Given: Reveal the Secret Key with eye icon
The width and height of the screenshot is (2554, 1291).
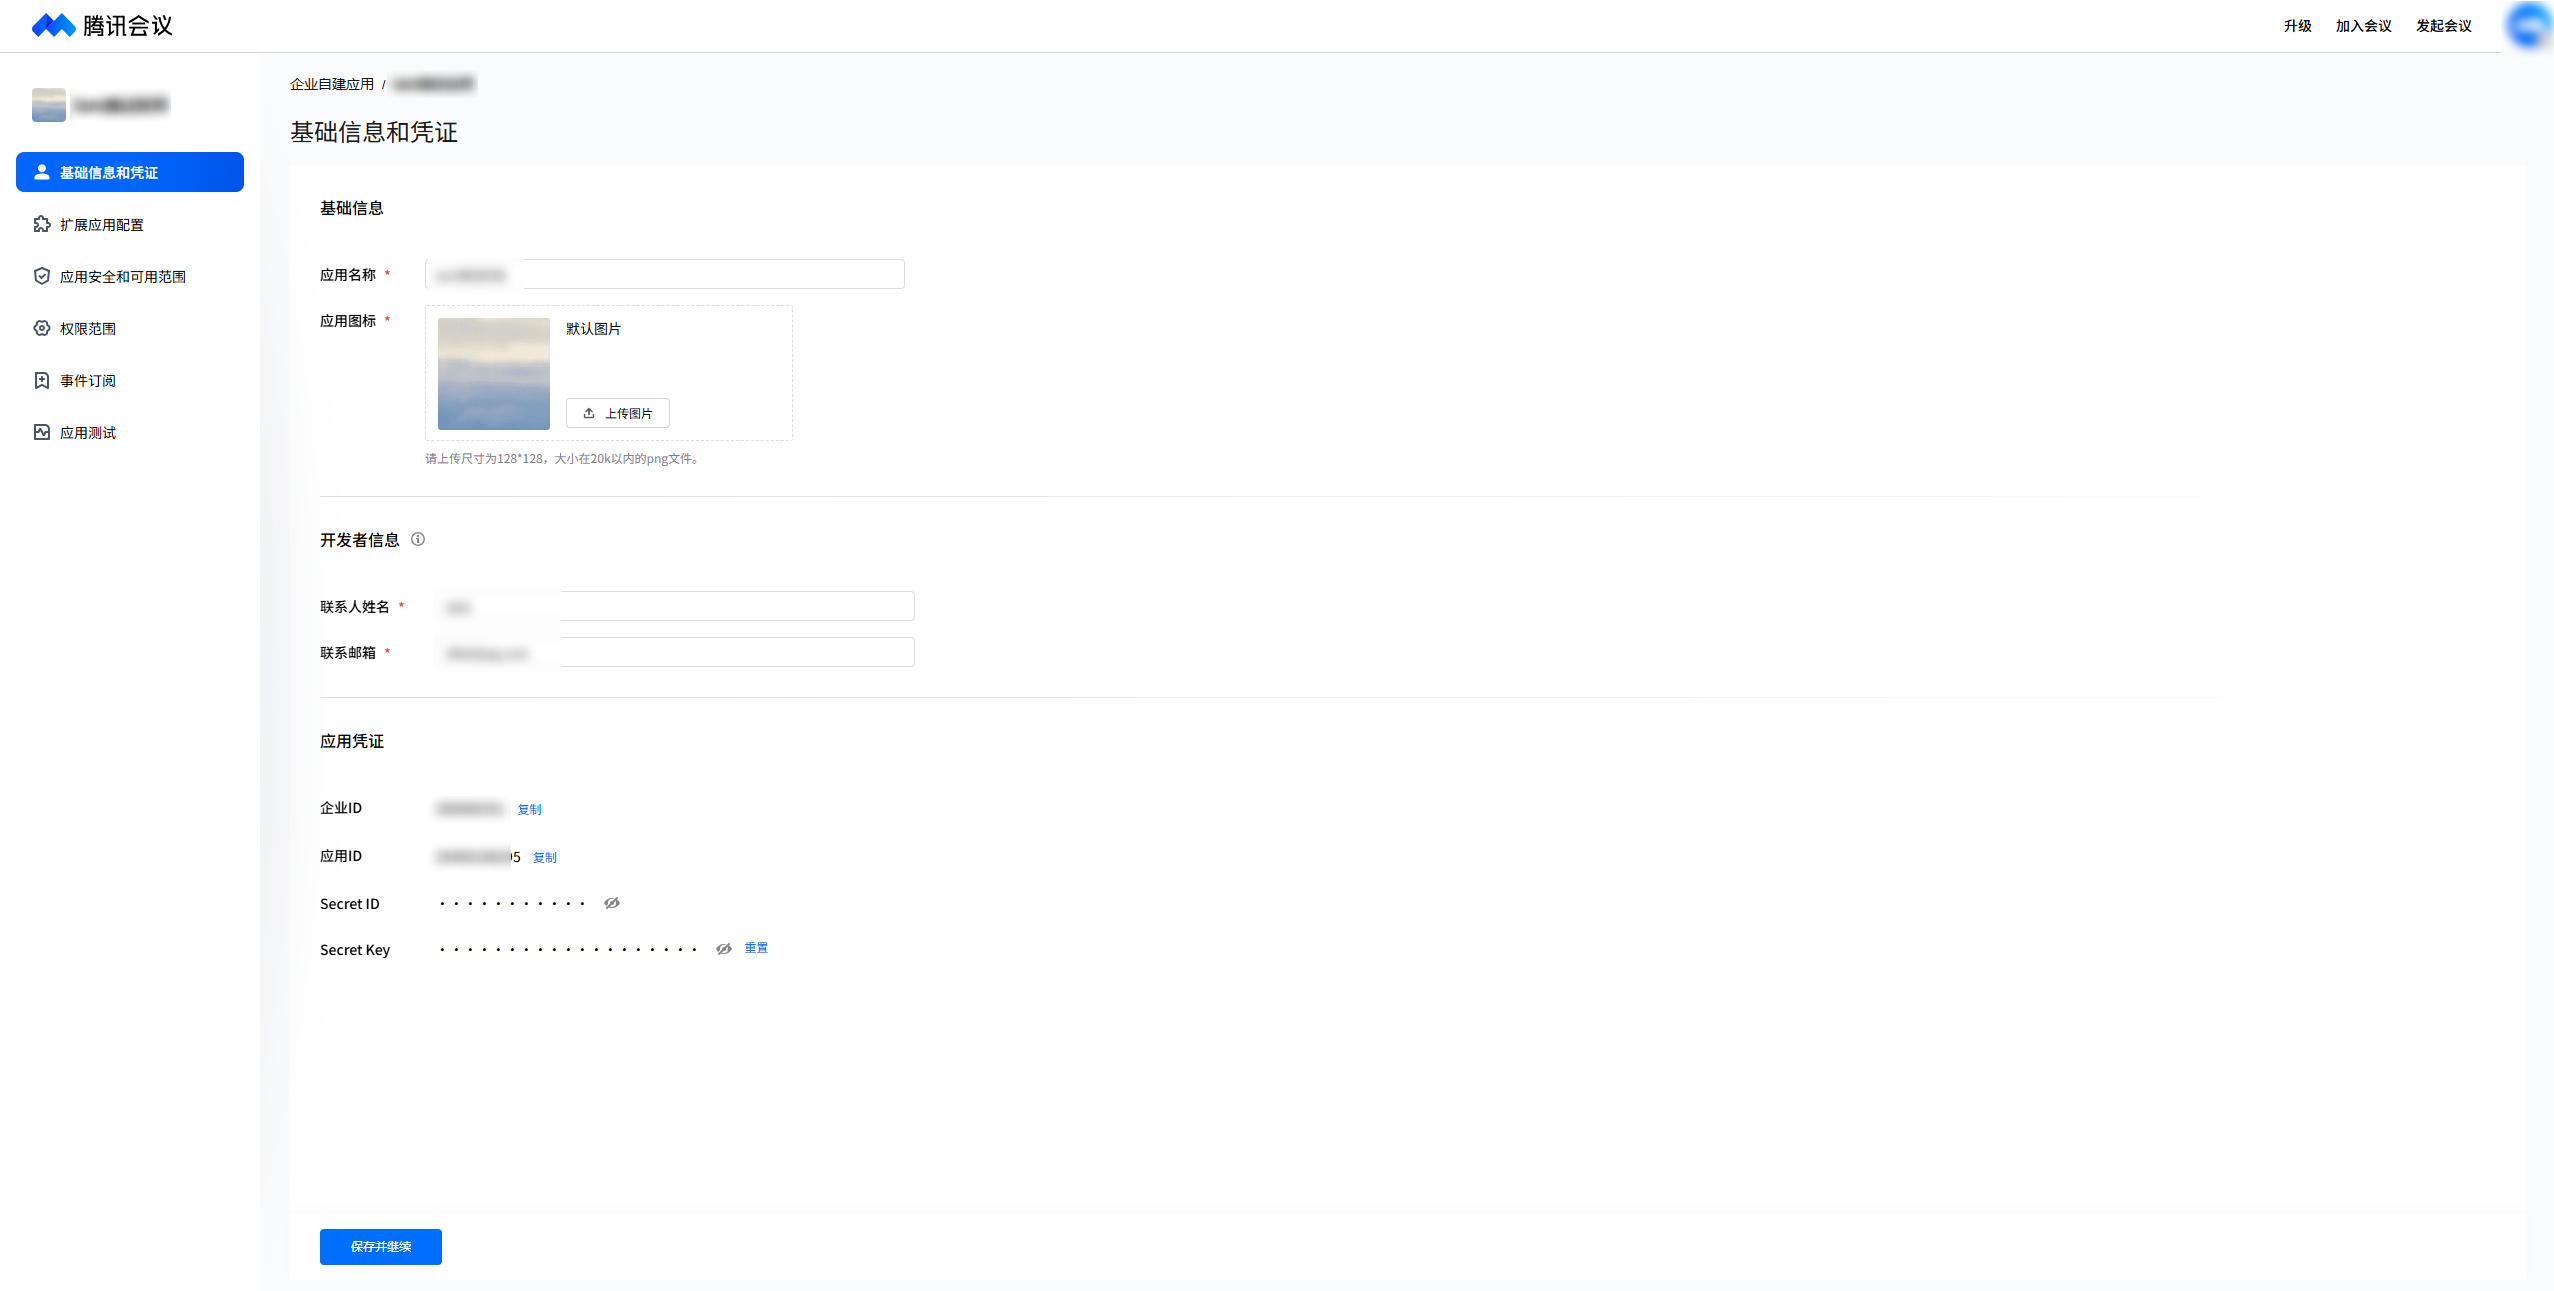Looking at the screenshot, I should coord(724,949).
